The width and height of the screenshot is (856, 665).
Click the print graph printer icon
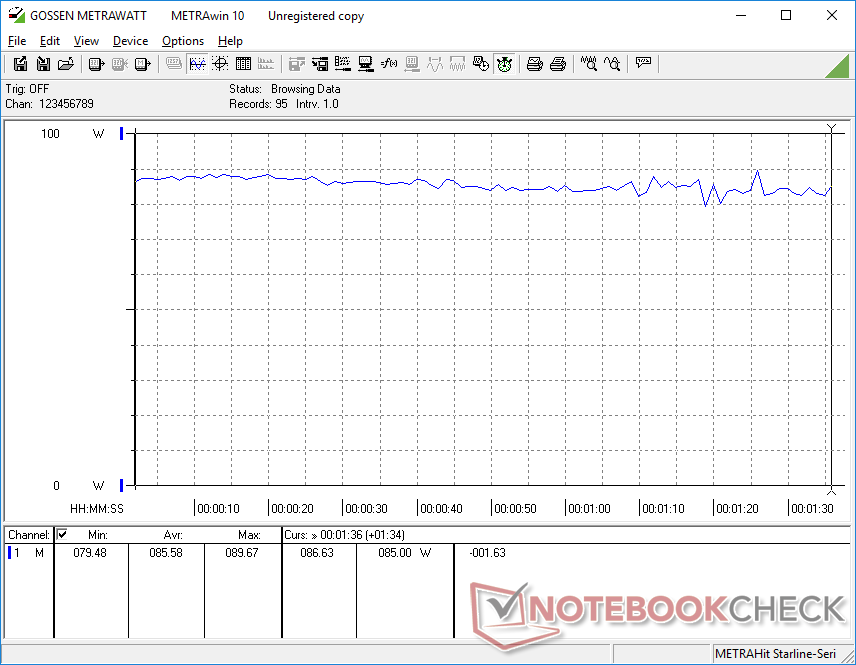(534, 64)
